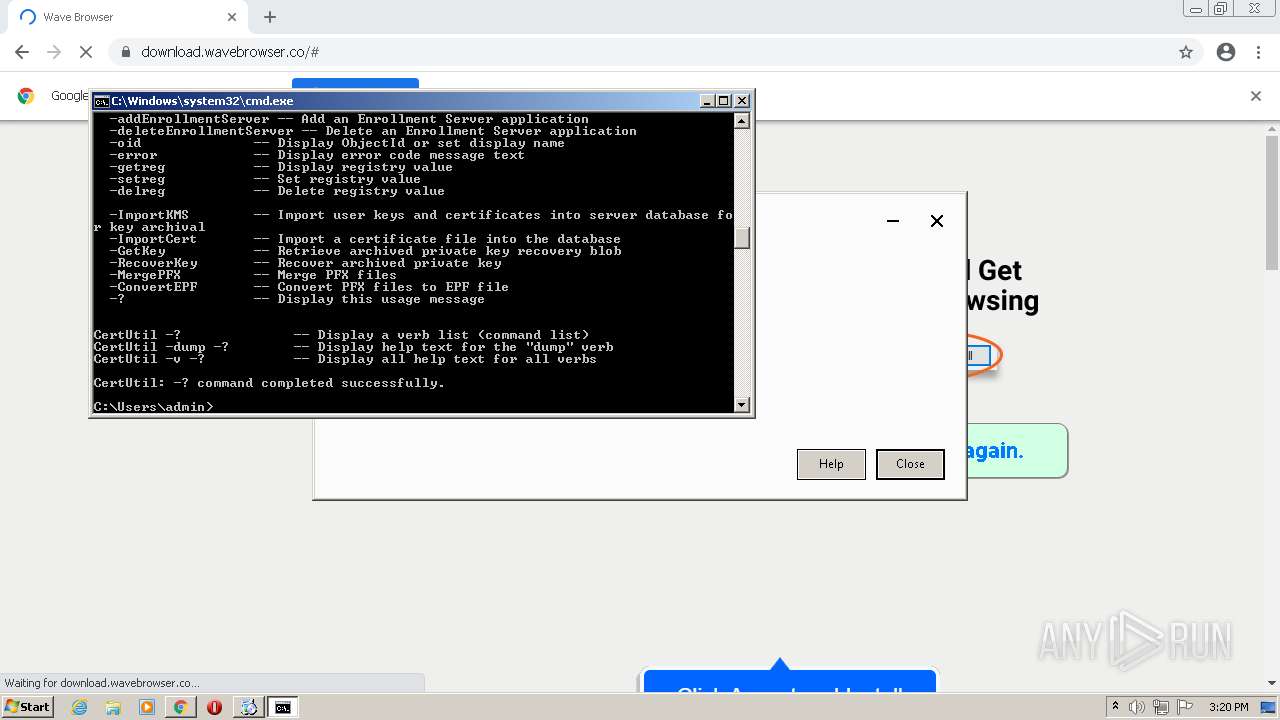This screenshot has width=1280, height=720.
Task: Minimize the Chrome window
Action: 1195,9
